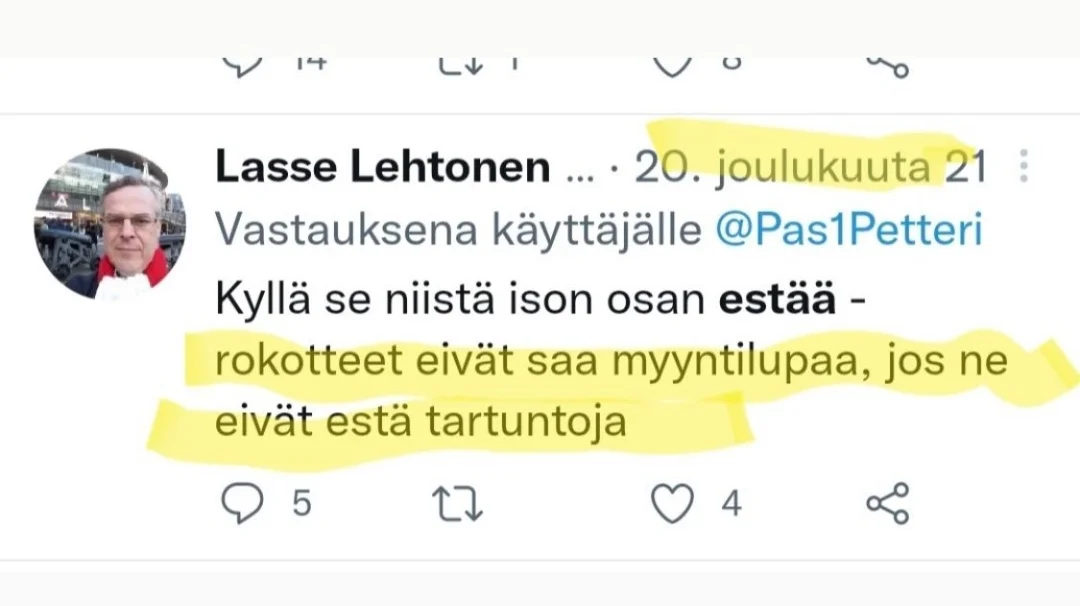
Task: Click the "Vastauksena käyttäjälle" reply label
Action: 460,231
